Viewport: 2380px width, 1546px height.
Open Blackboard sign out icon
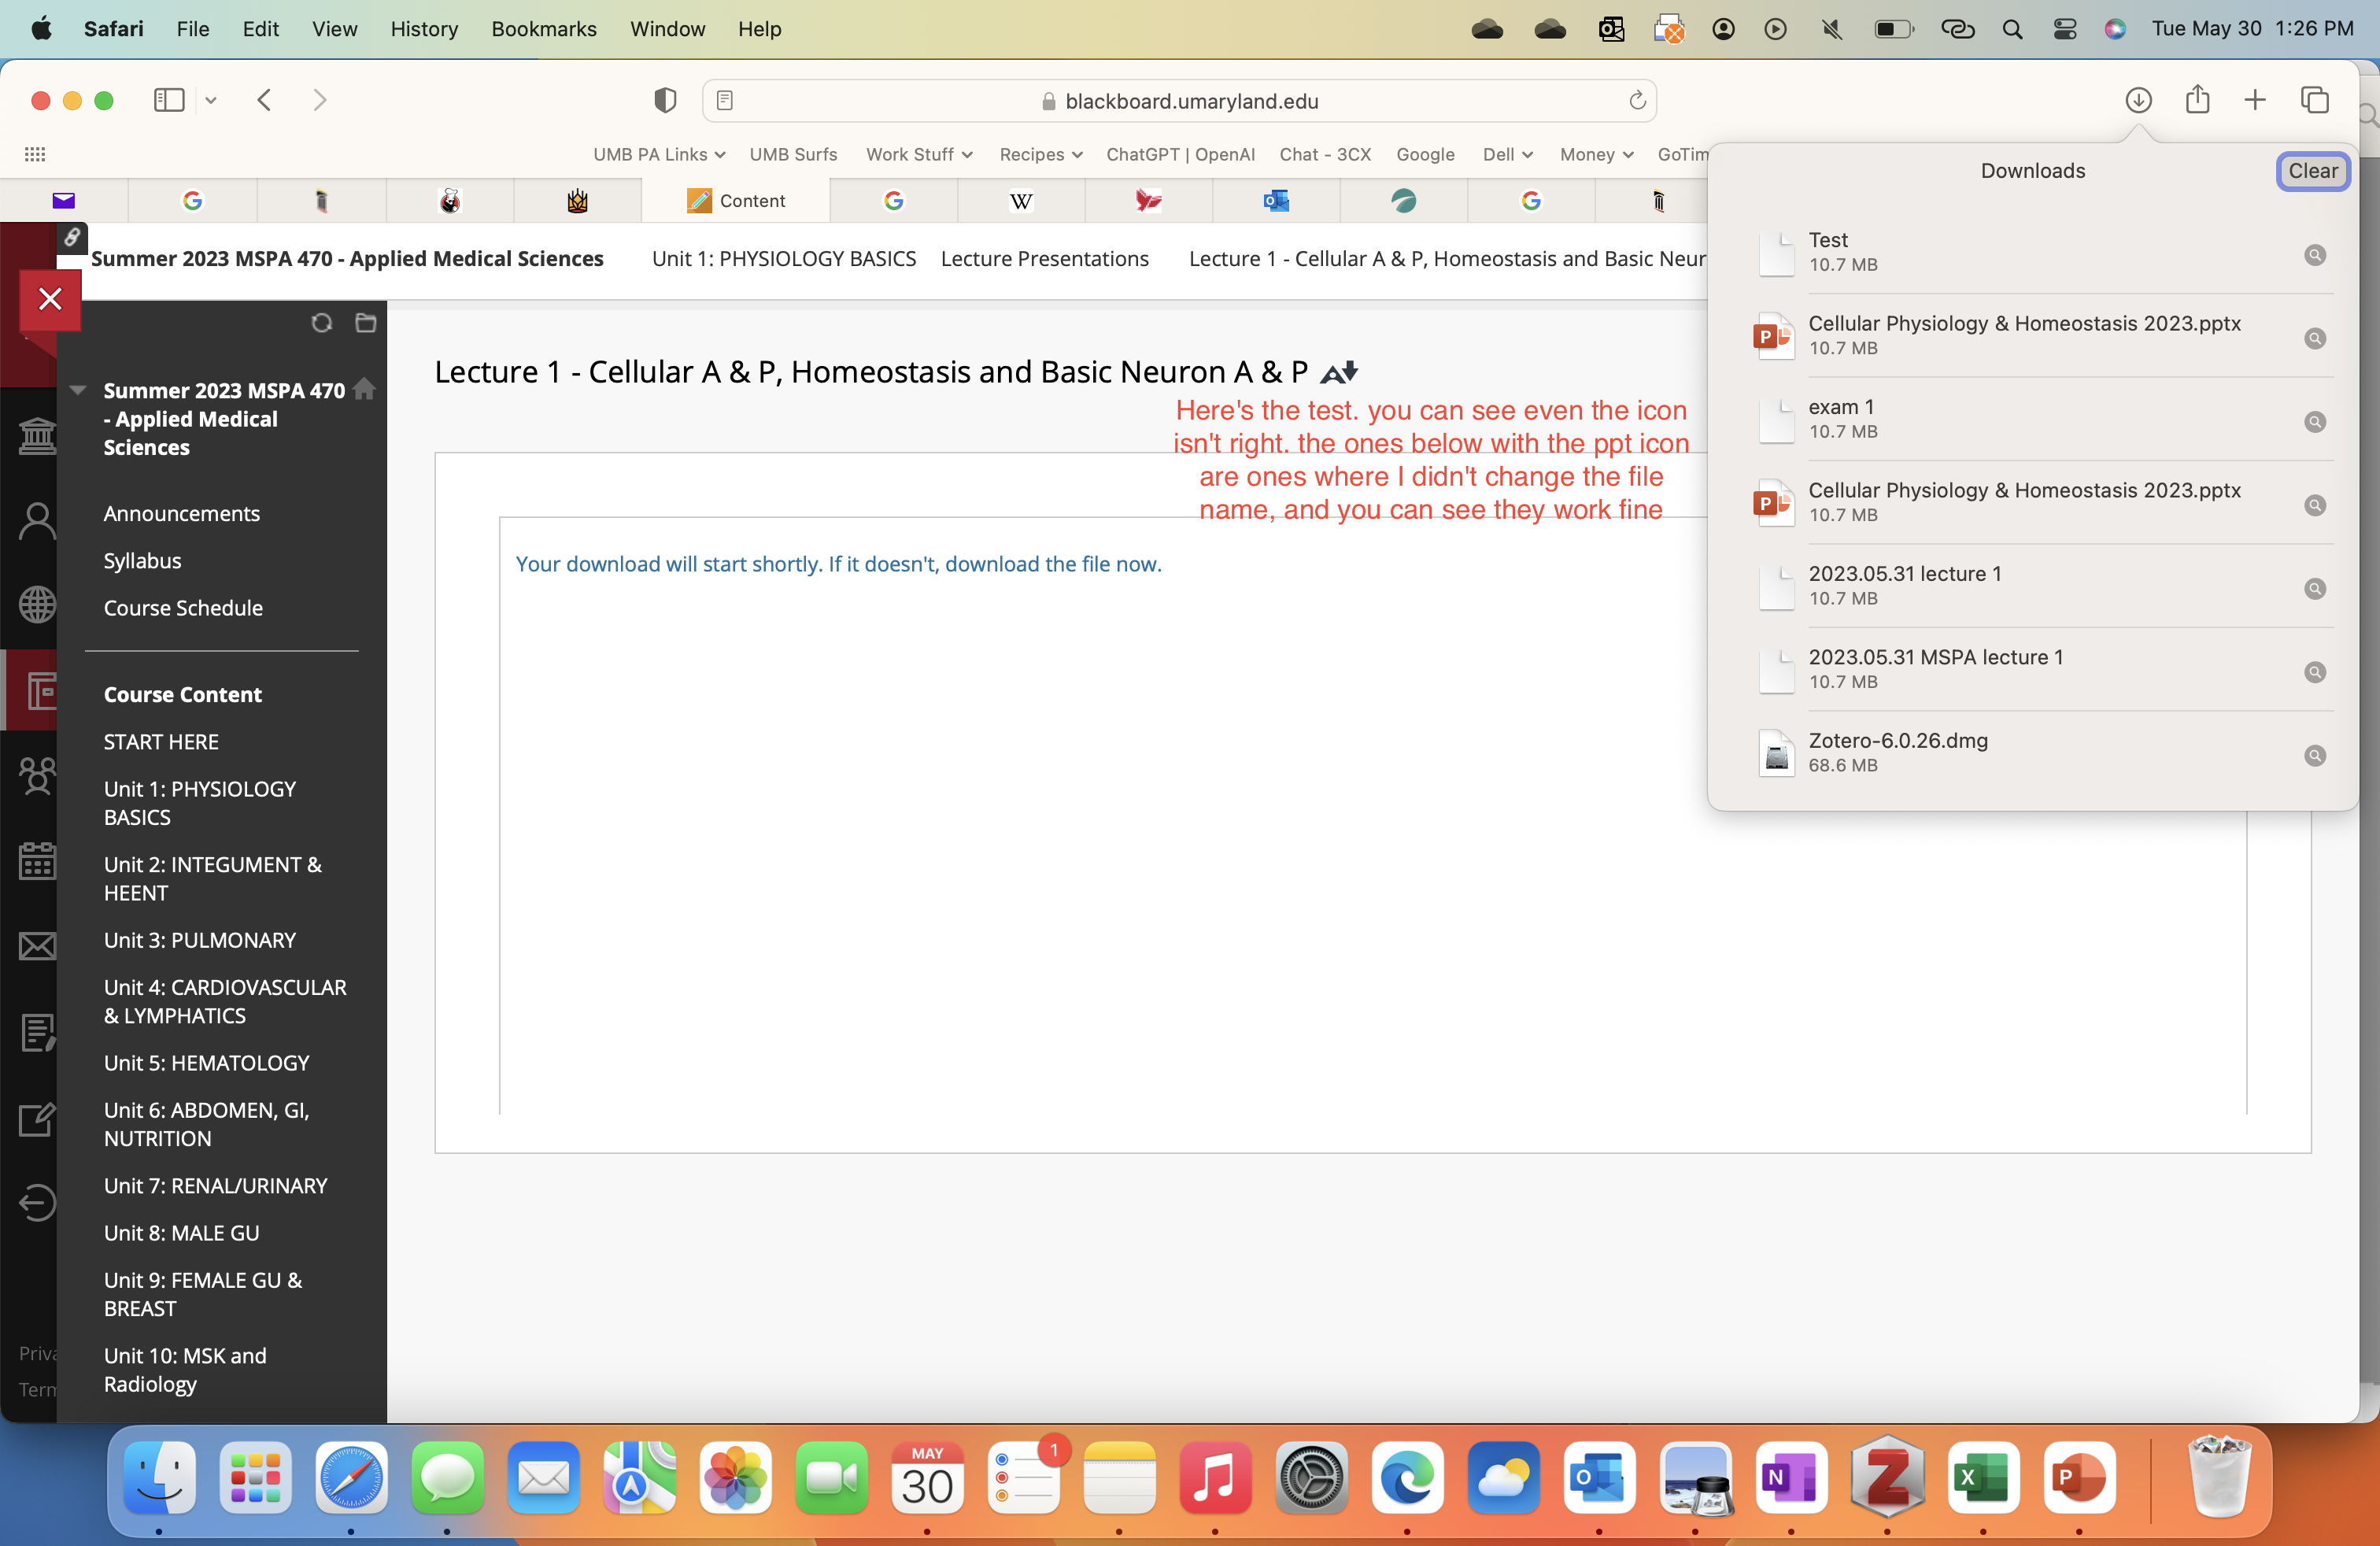pos(38,1203)
